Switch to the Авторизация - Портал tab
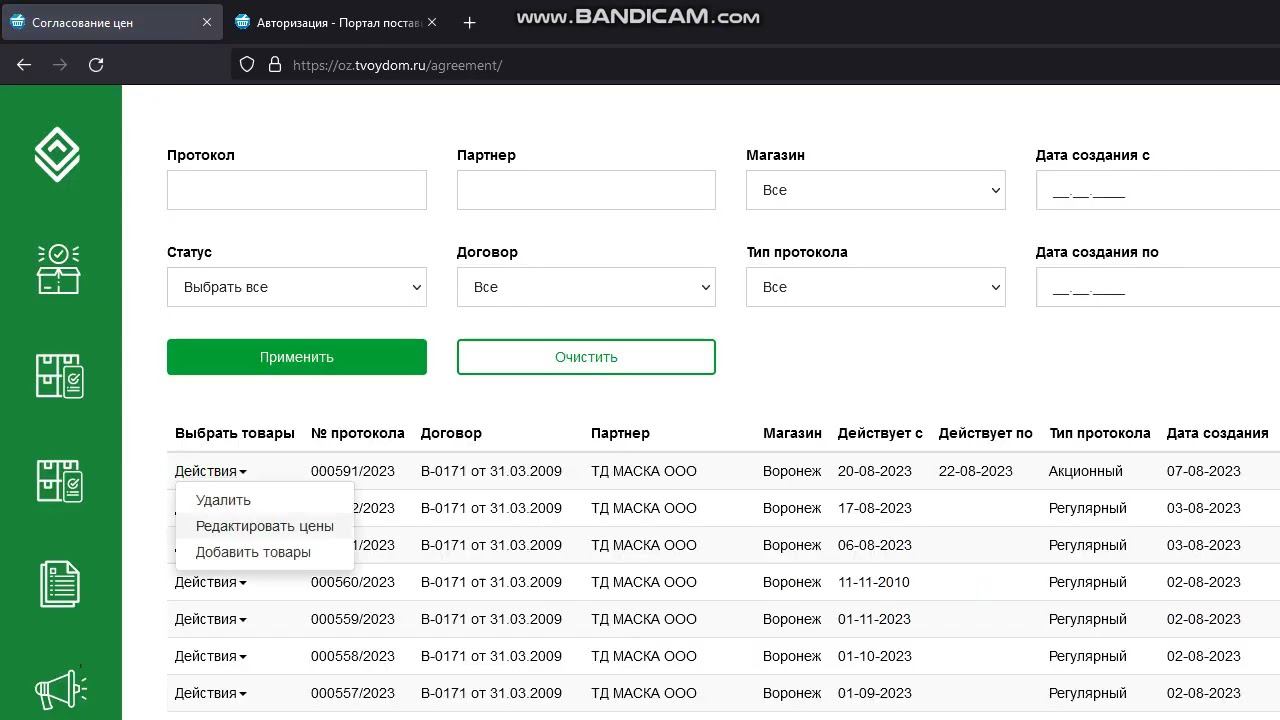 (340, 22)
